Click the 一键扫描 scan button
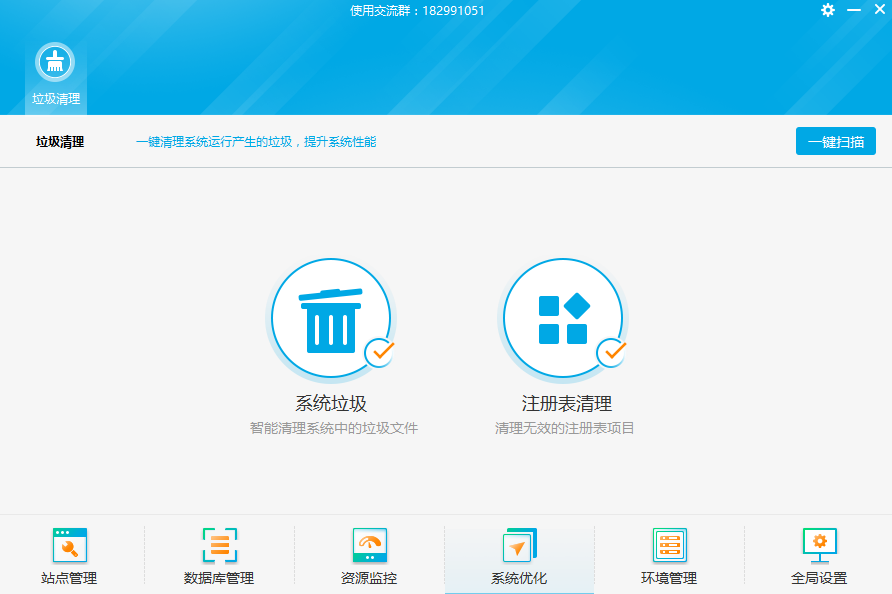Image resolution: width=892 pixels, height=594 pixels. coord(835,141)
